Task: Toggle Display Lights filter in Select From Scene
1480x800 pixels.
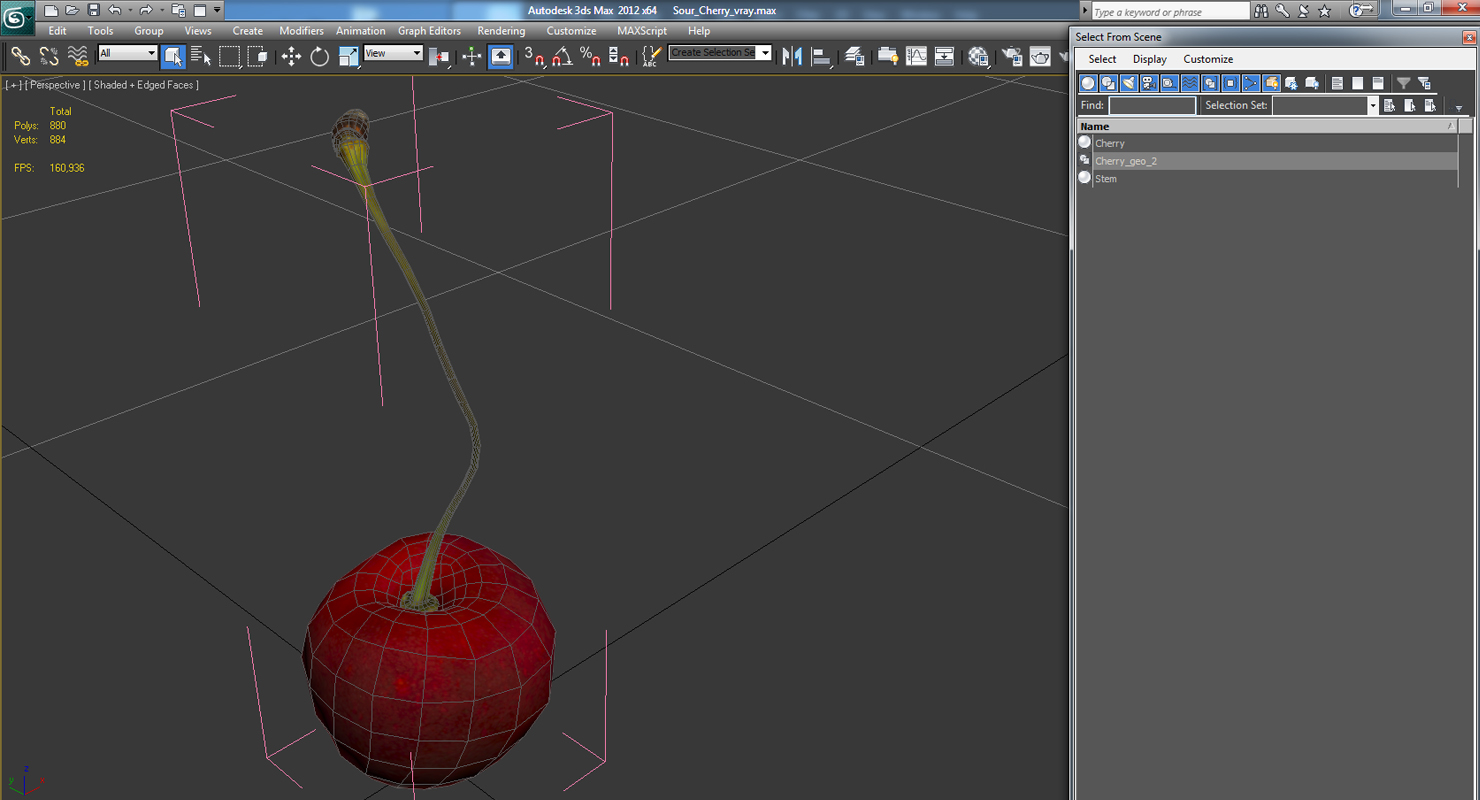Action: click(x=1129, y=83)
